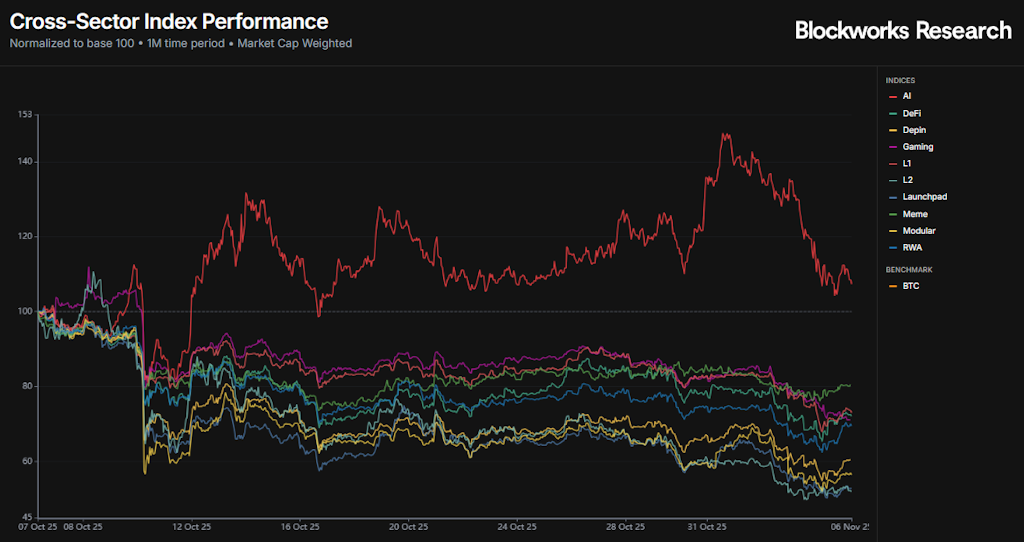1024x542 pixels.
Task: Select the Launchpad legend entry
Action: (924, 197)
